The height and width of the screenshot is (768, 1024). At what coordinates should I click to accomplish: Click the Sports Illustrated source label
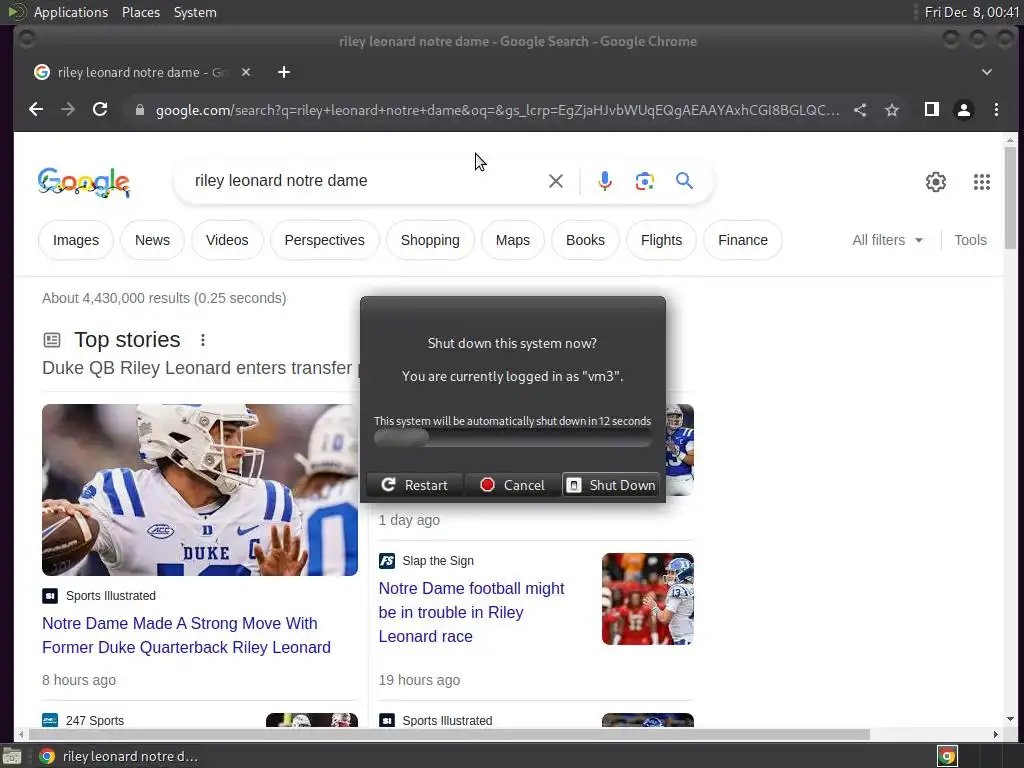coord(110,596)
